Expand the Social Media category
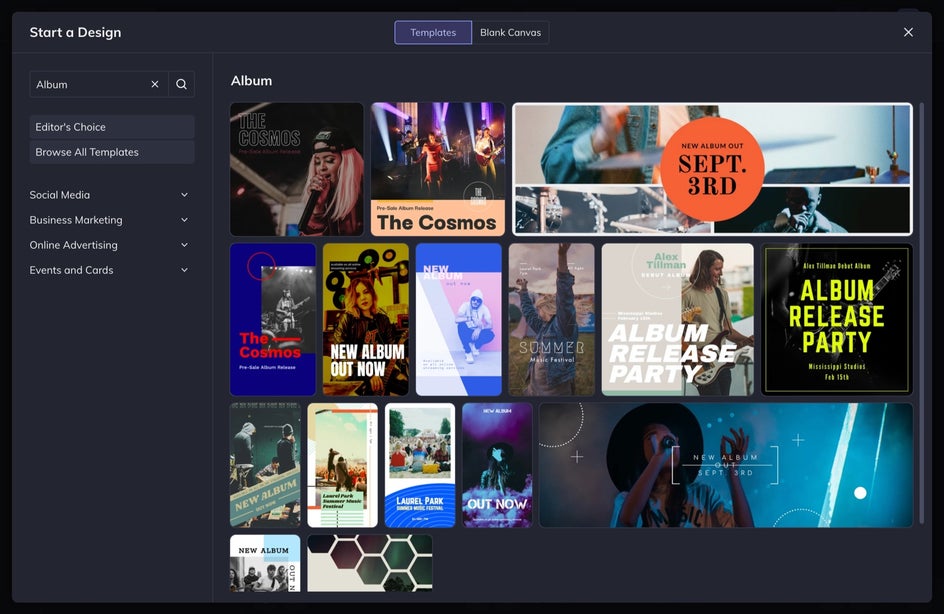This screenshot has width=944, height=614. click(x=110, y=195)
